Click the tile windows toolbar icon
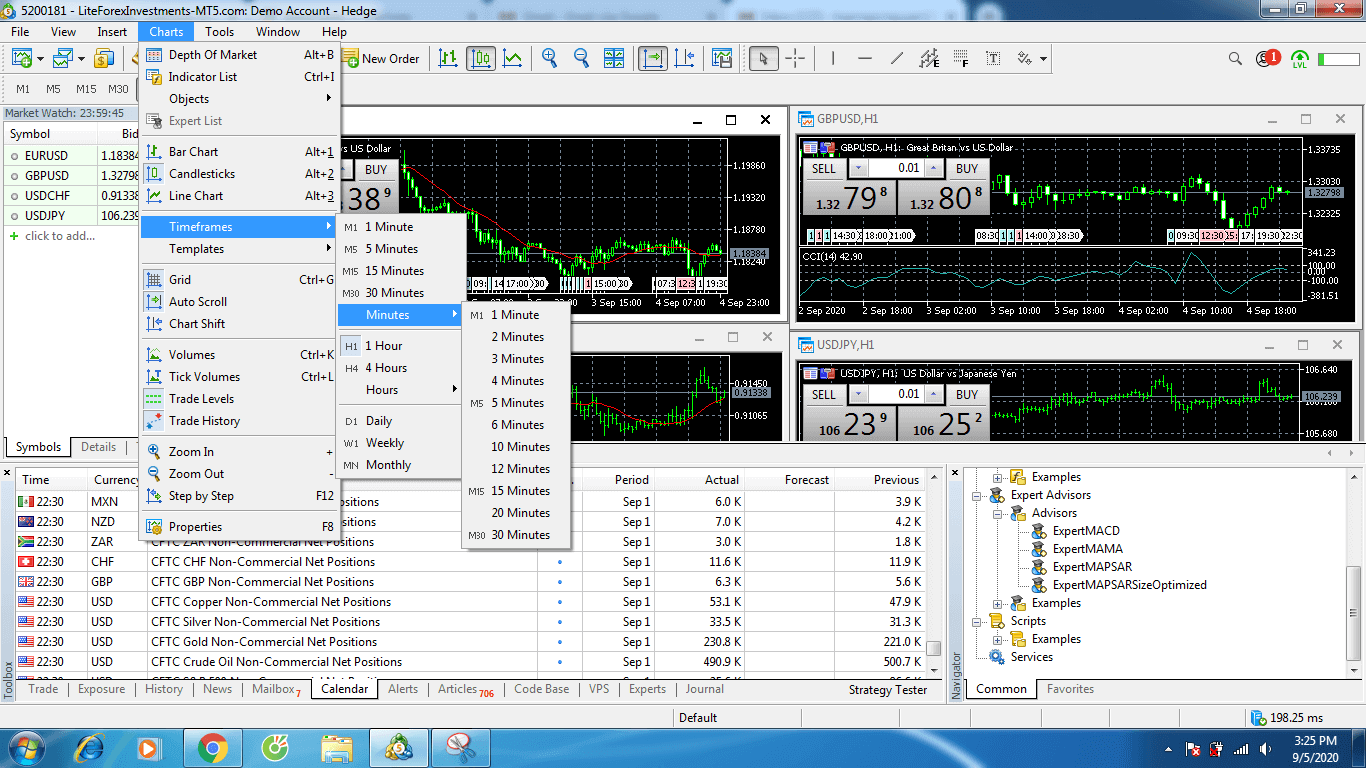 click(x=614, y=59)
